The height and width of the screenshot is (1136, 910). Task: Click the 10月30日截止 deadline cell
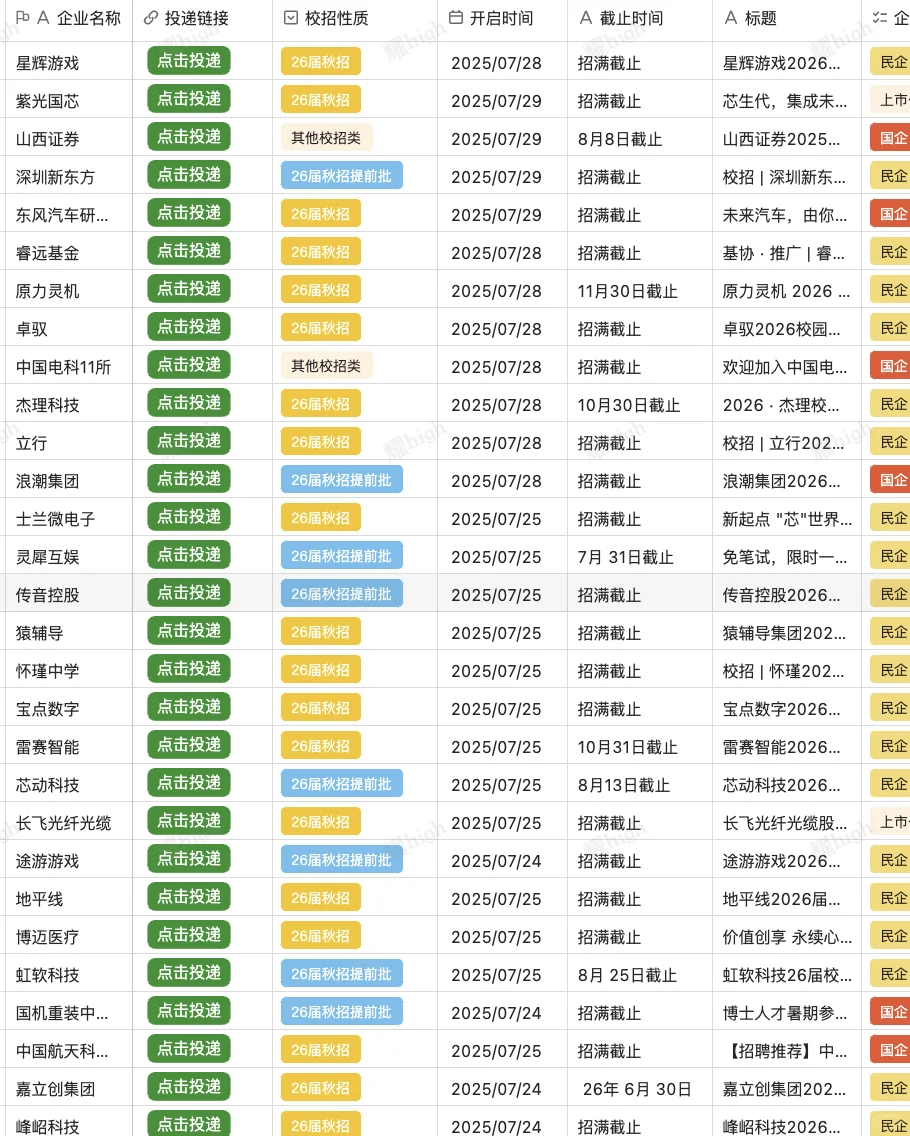(640, 405)
